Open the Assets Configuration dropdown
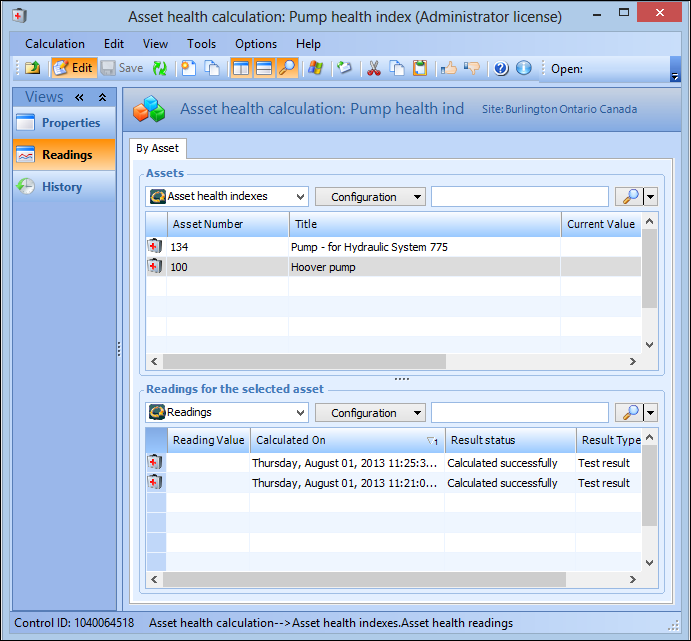Screen dimensions: 691x641 [x=370, y=197]
